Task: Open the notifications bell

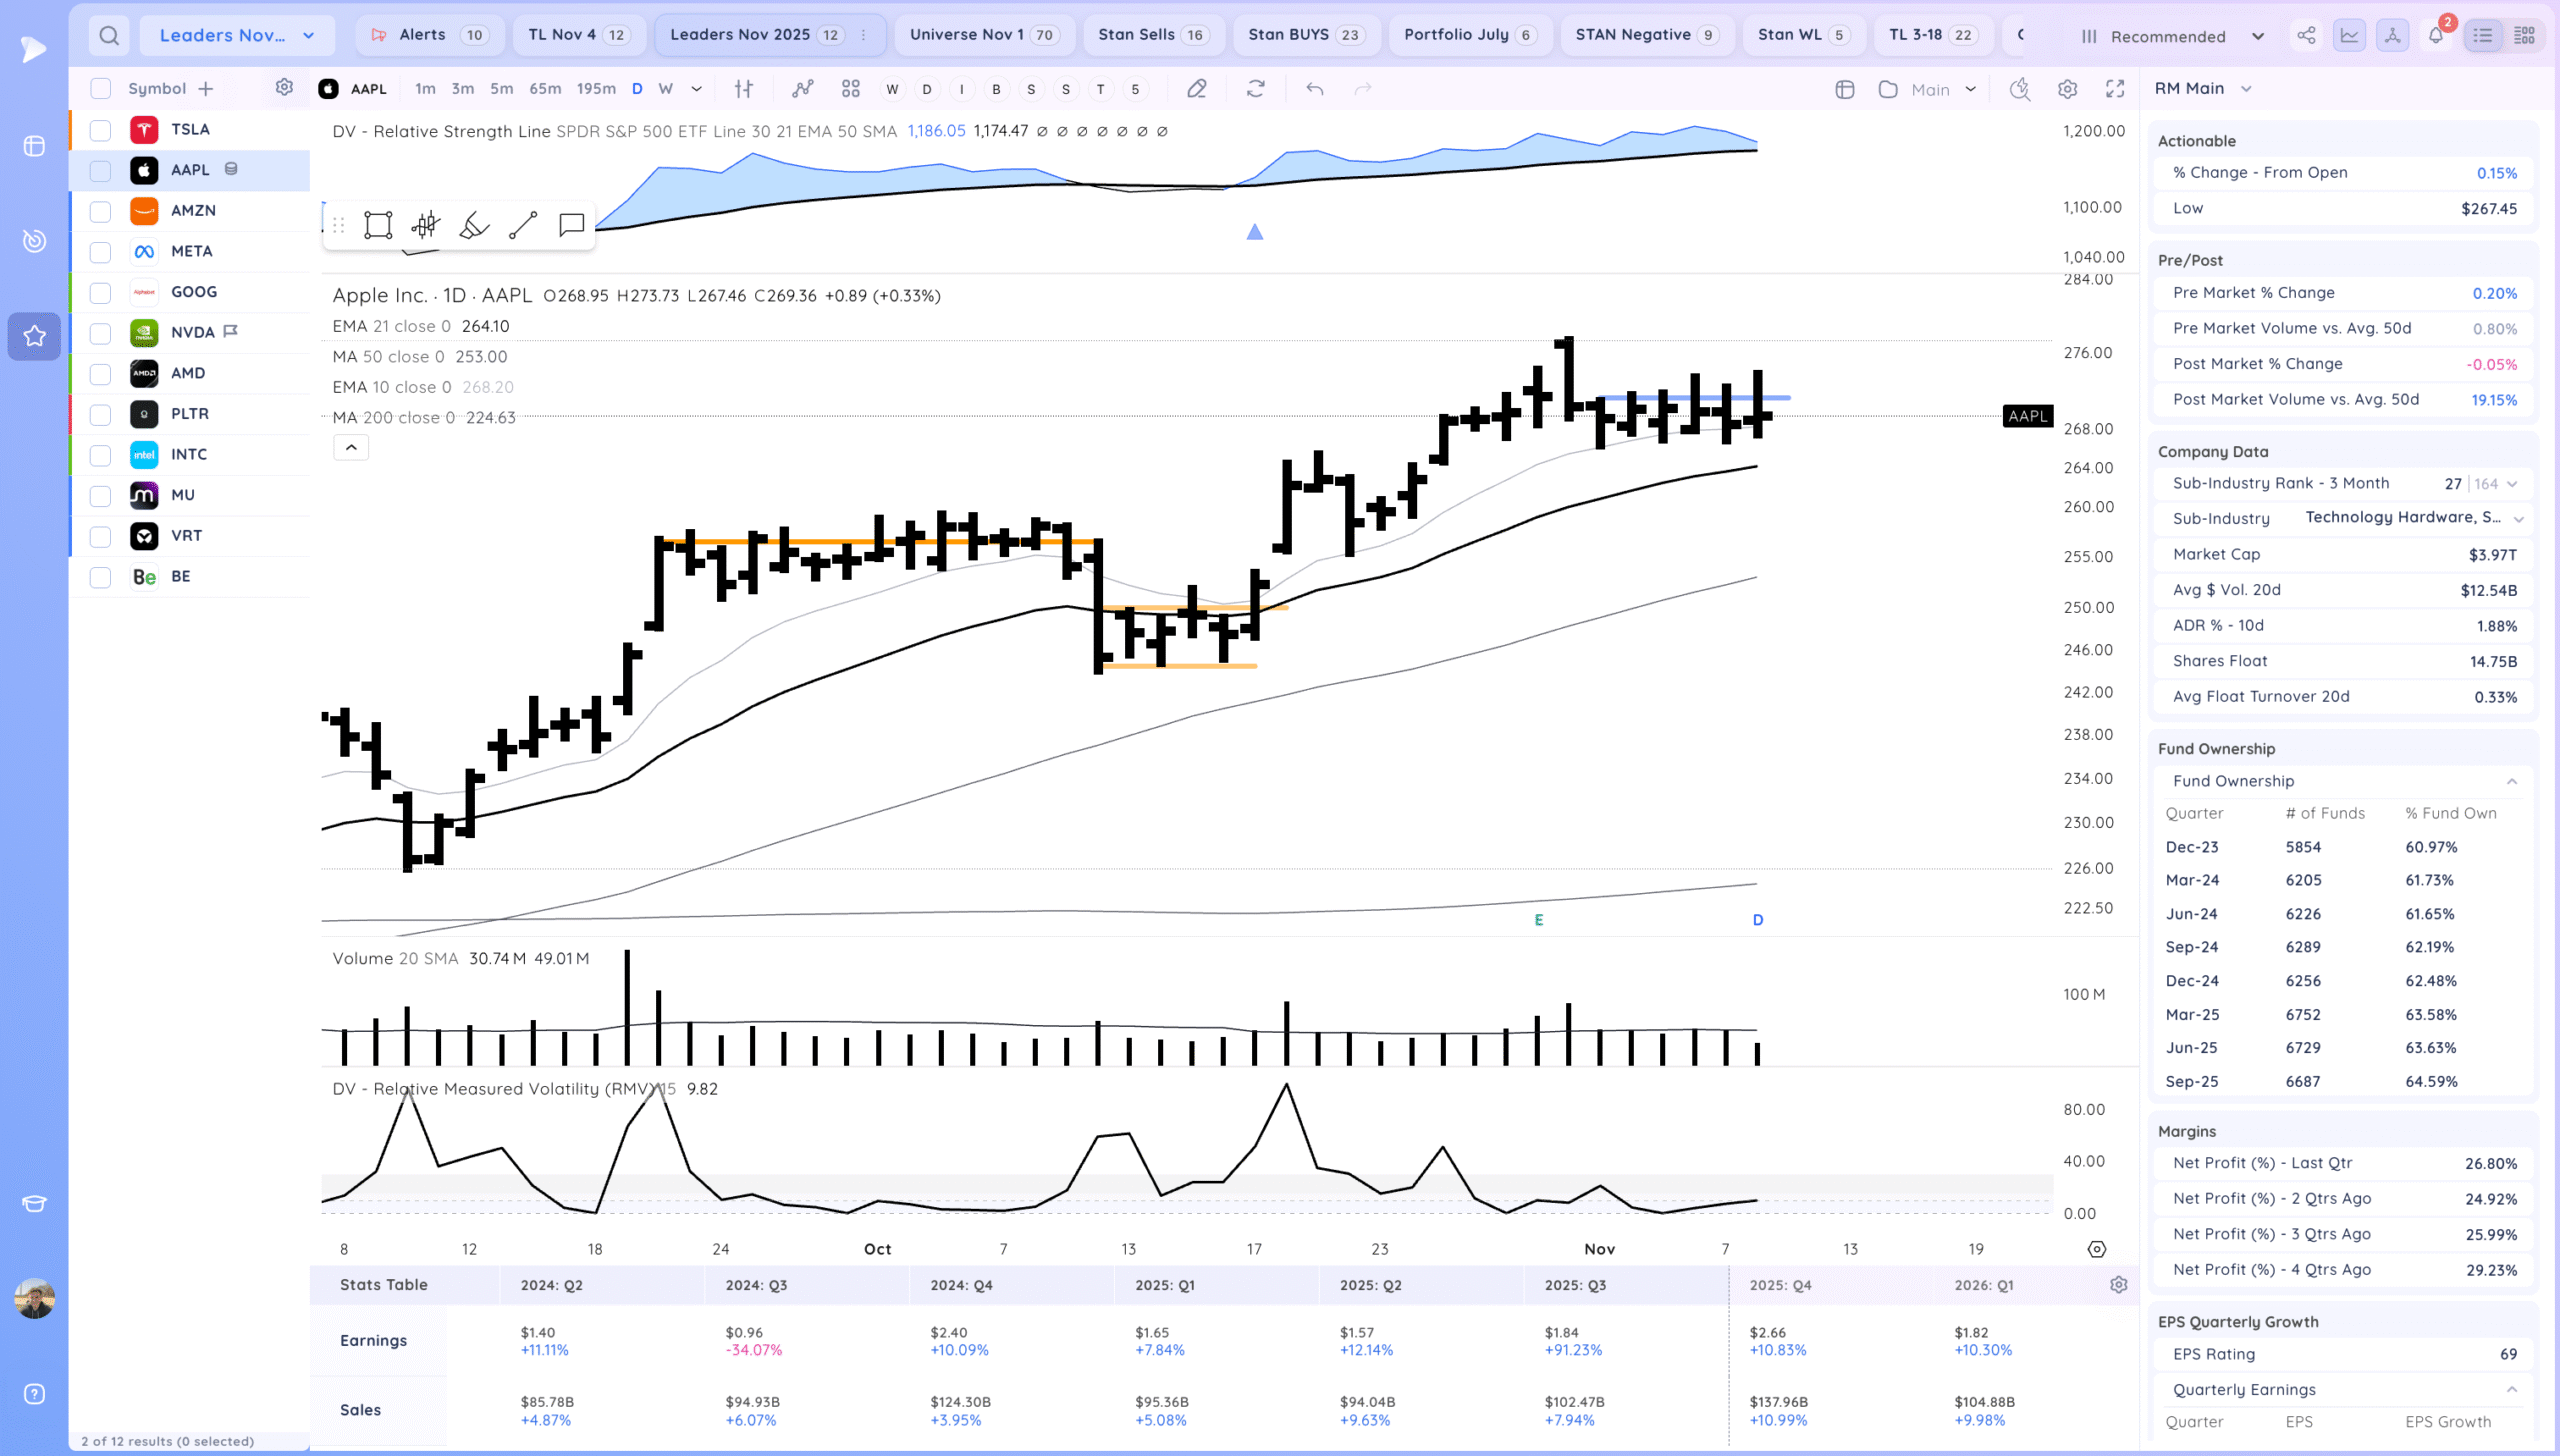Action: point(2435,36)
